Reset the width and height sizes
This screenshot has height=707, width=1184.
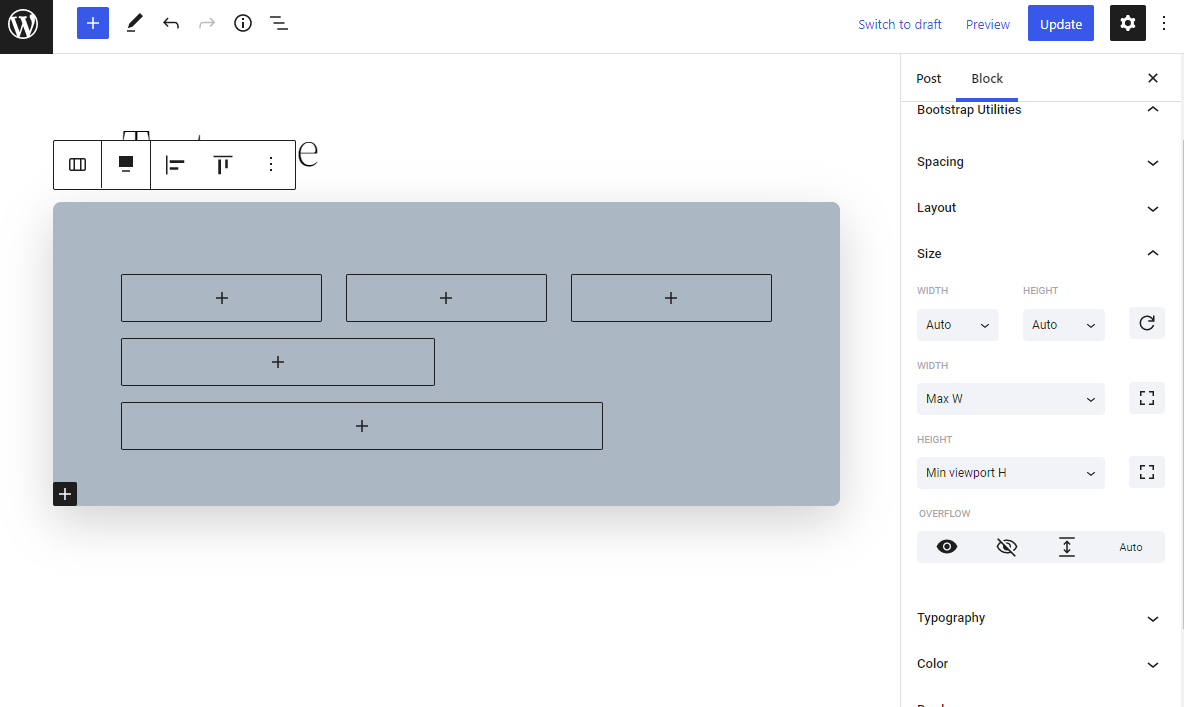(1147, 323)
